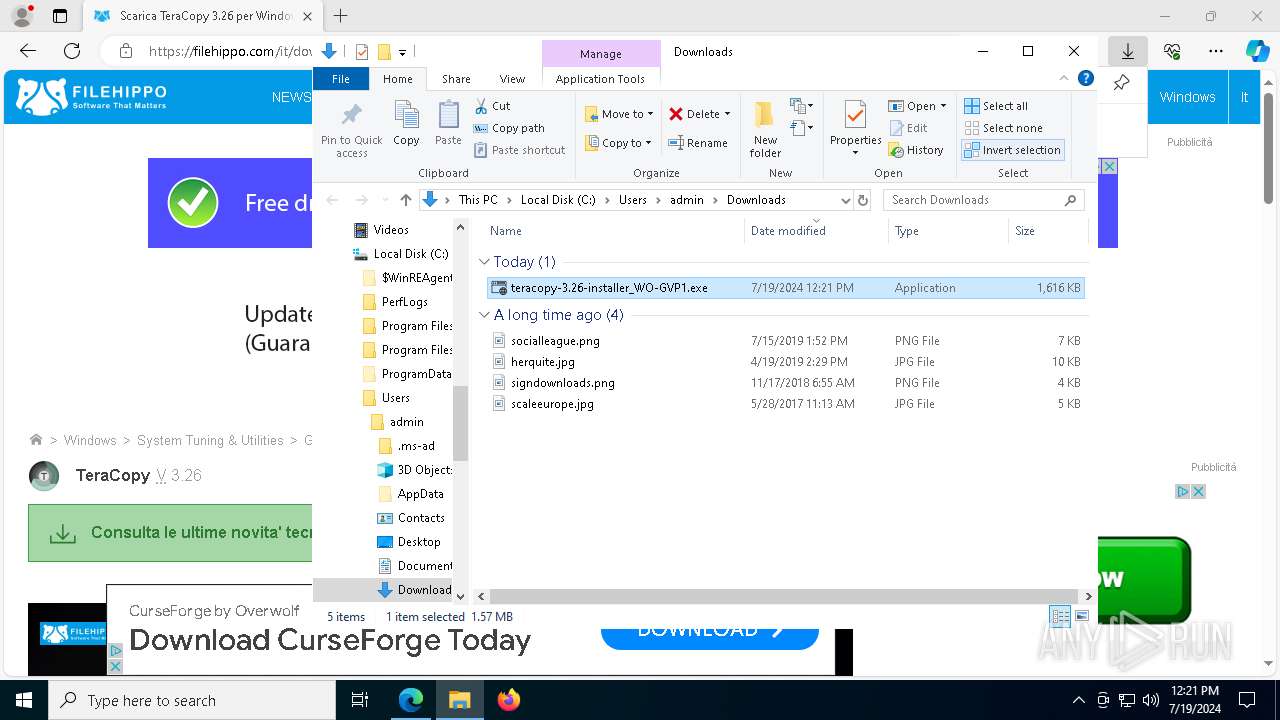Screen dimensions: 1280x720
Task: Click Cut in Clipboard group
Action: (x=492, y=106)
